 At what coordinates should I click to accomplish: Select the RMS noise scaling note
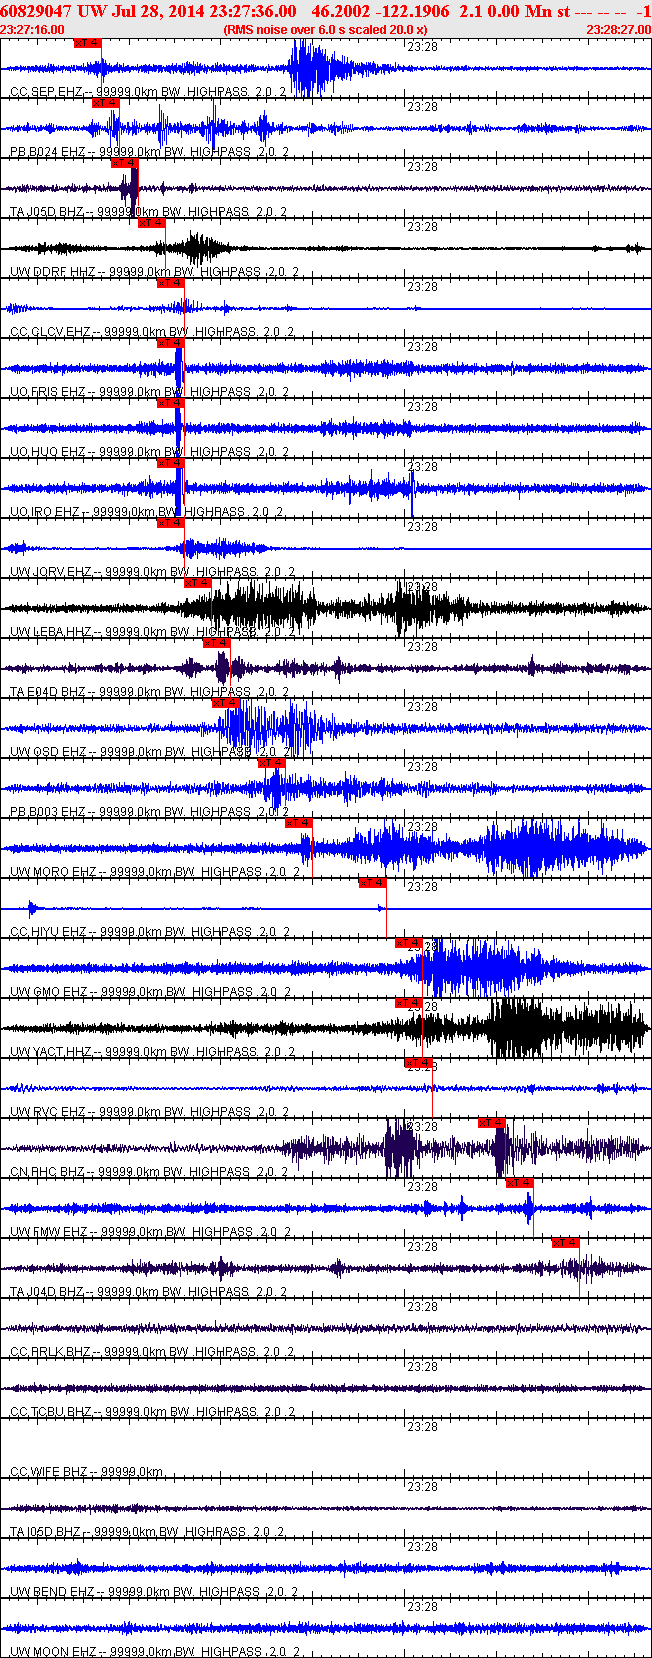(326, 30)
